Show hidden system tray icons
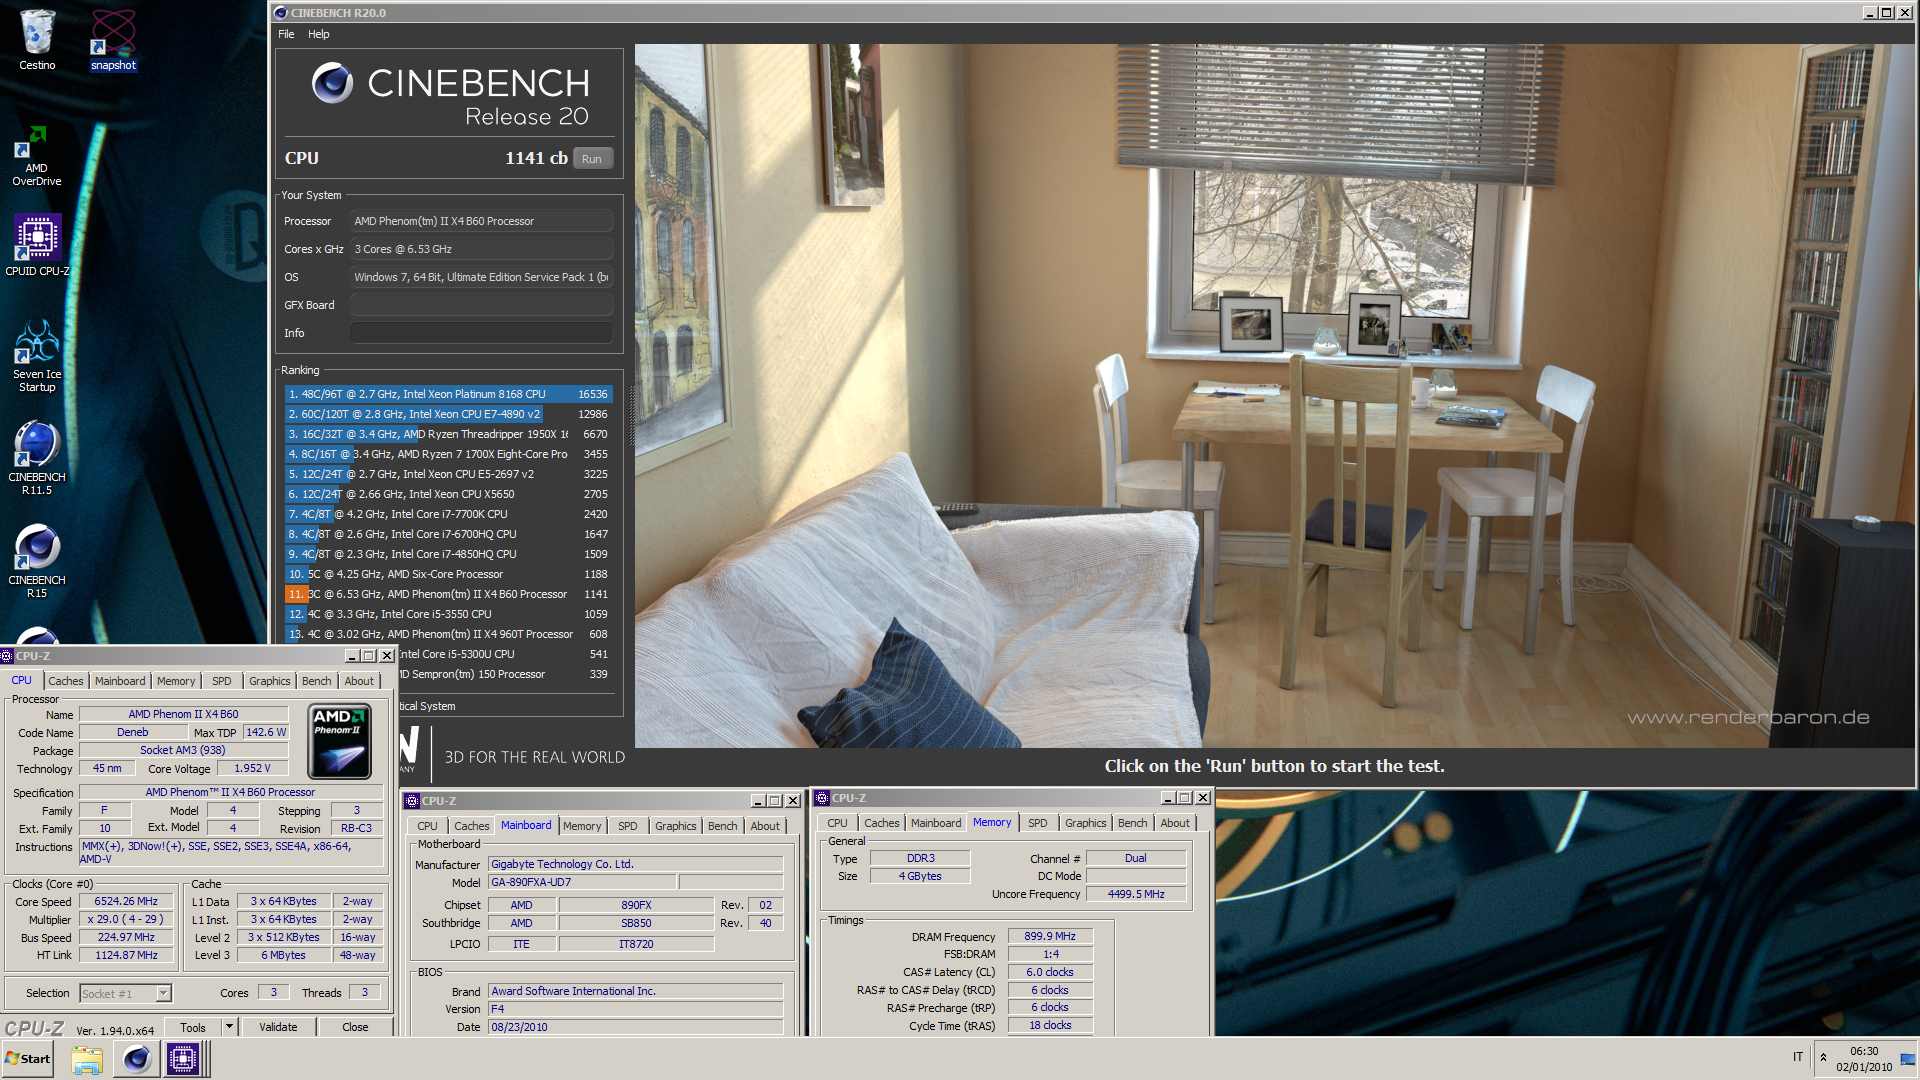 click(x=1823, y=1057)
